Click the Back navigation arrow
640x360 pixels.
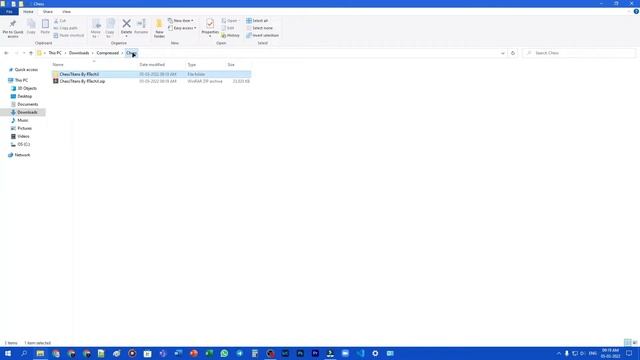pyautogui.click(x=6, y=53)
